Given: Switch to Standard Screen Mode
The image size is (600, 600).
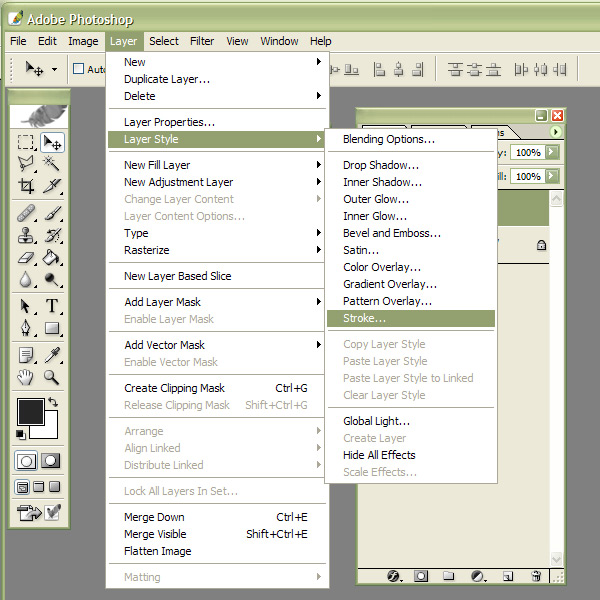Looking at the screenshot, I should coord(23,487).
